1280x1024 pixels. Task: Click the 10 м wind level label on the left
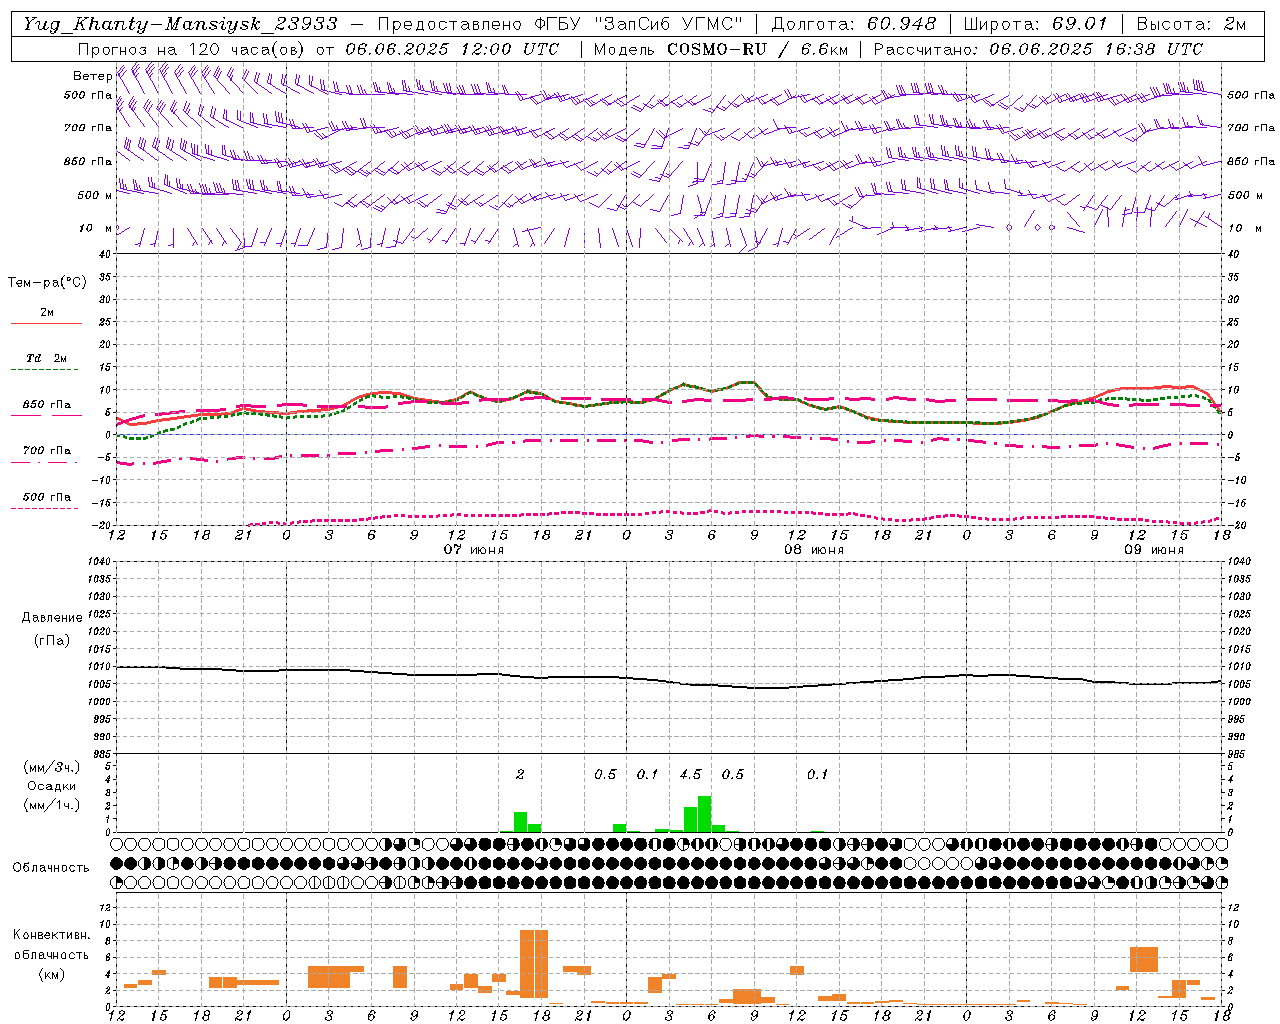click(x=96, y=228)
